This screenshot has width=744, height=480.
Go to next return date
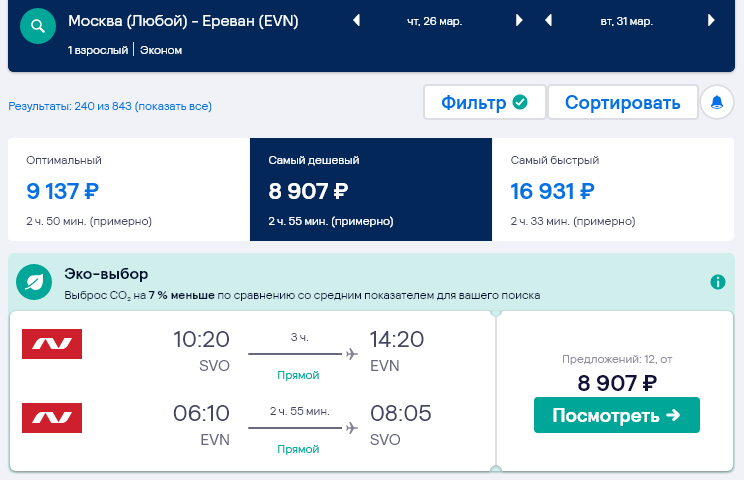coord(710,21)
